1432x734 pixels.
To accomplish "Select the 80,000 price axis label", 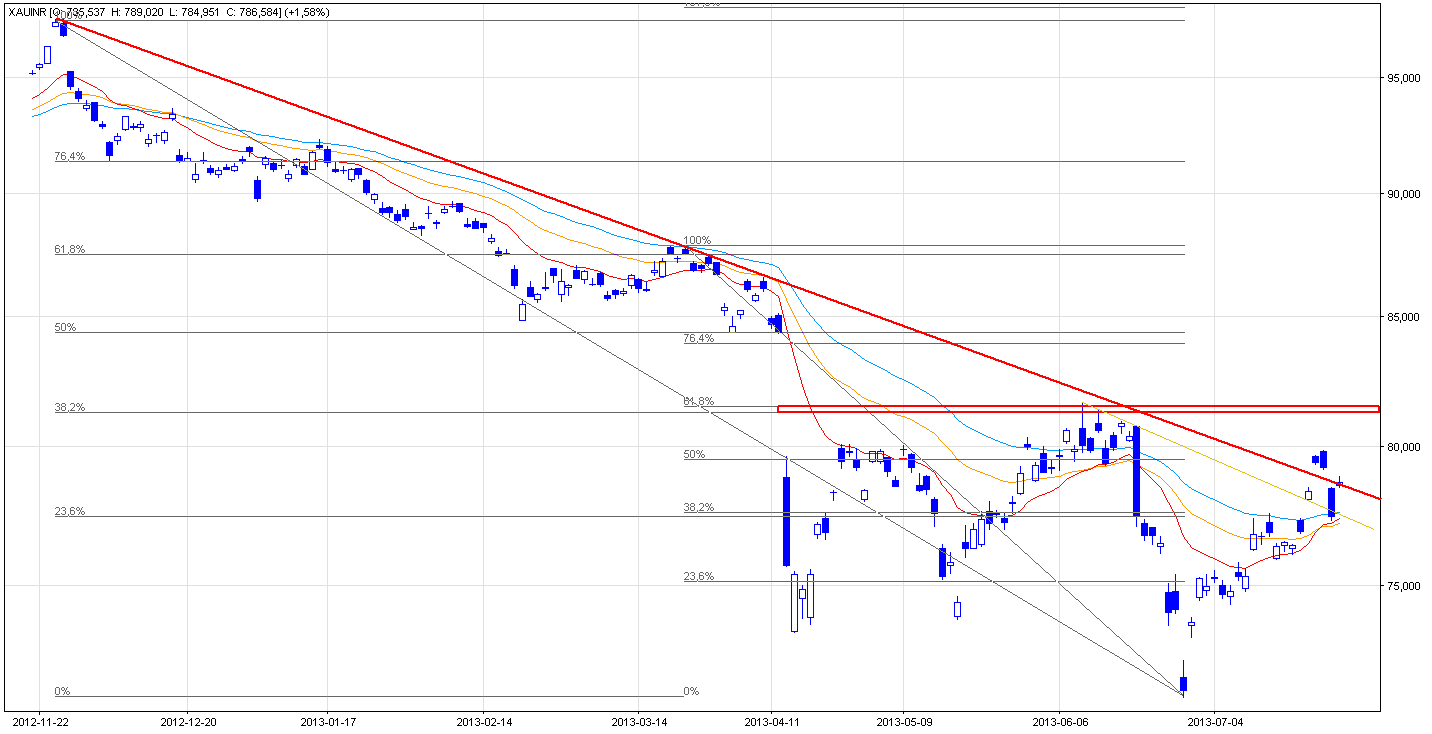I will point(1403,447).
